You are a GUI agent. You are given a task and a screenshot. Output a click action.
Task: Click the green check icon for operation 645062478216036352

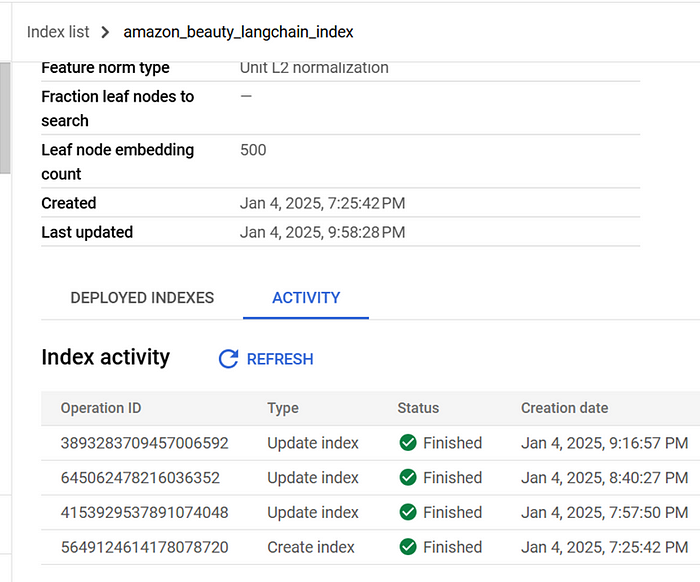(x=408, y=478)
